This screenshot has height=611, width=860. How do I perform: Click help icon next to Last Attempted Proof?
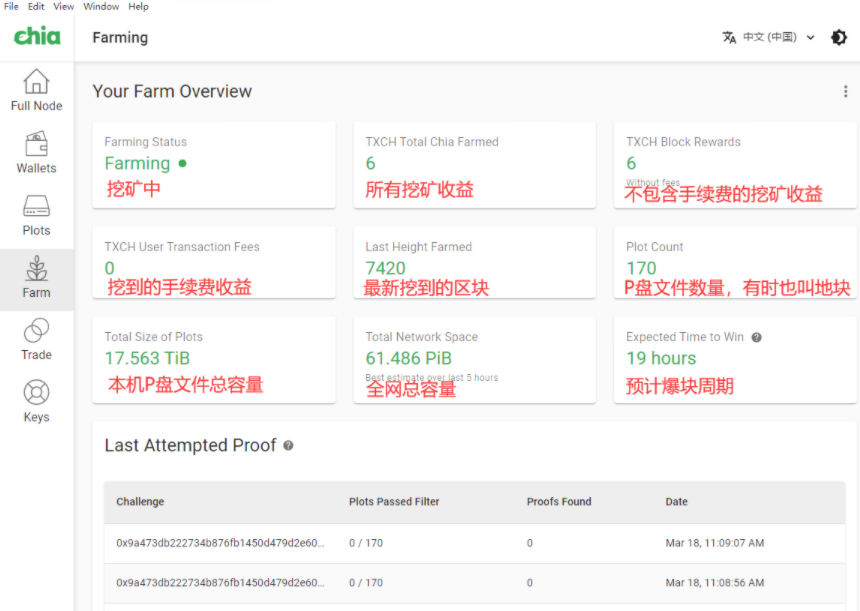coord(288,446)
